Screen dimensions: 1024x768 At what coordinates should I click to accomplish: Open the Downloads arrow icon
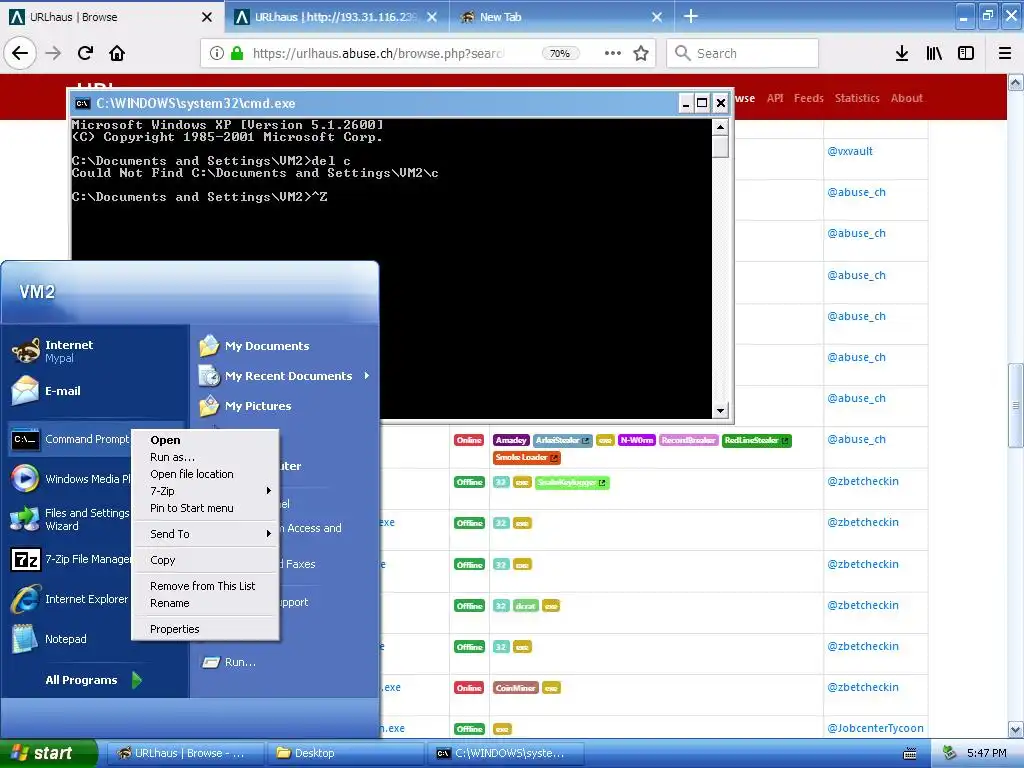pos(902,53)
